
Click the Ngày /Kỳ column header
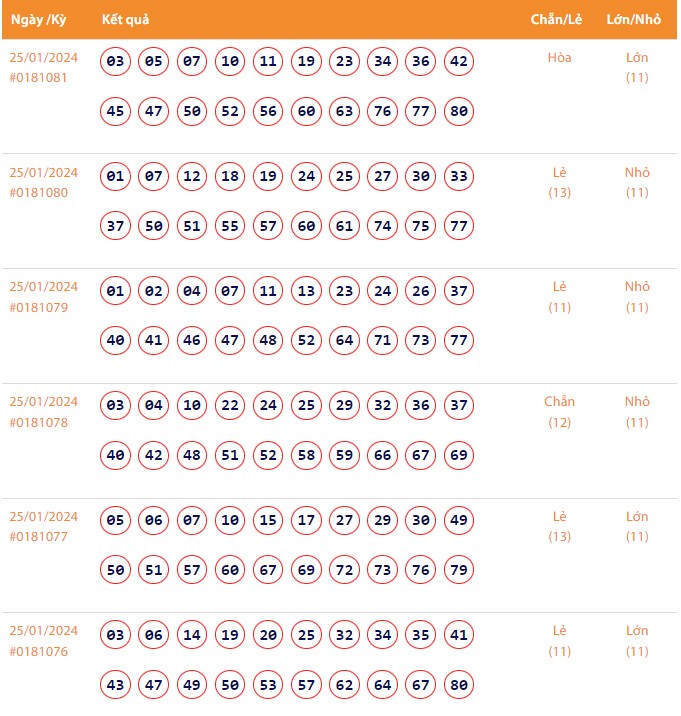click(x=38, y=20)
